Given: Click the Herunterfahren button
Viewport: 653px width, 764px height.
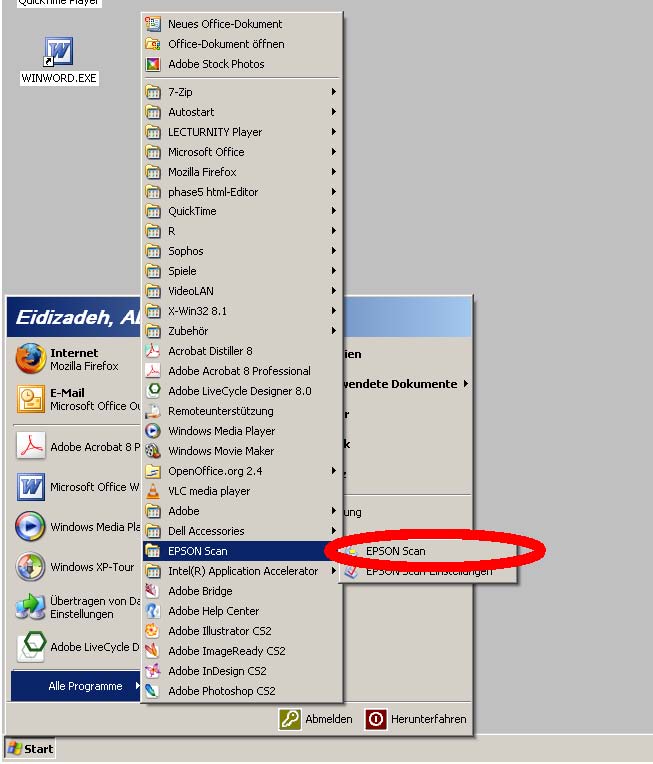Looking at the screenshot, I should click(x=416, y=719).
